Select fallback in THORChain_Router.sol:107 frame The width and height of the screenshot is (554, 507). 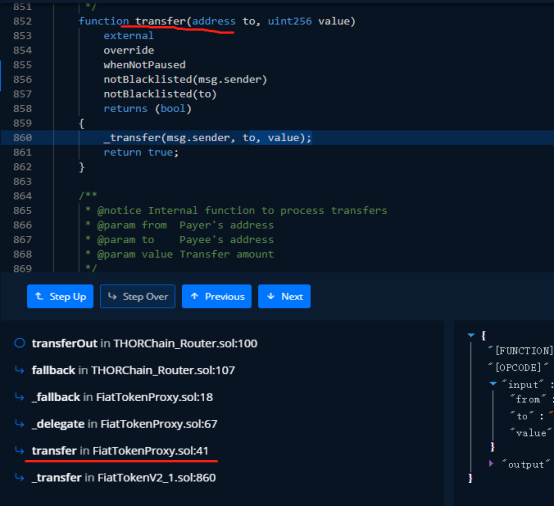point(133,370)
